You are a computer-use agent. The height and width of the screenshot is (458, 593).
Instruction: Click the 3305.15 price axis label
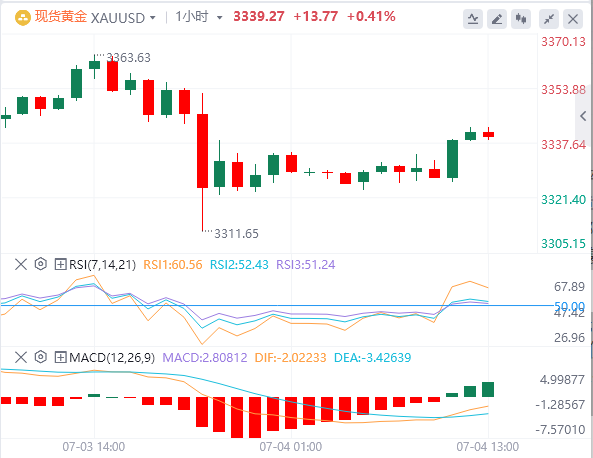[563, 243]
